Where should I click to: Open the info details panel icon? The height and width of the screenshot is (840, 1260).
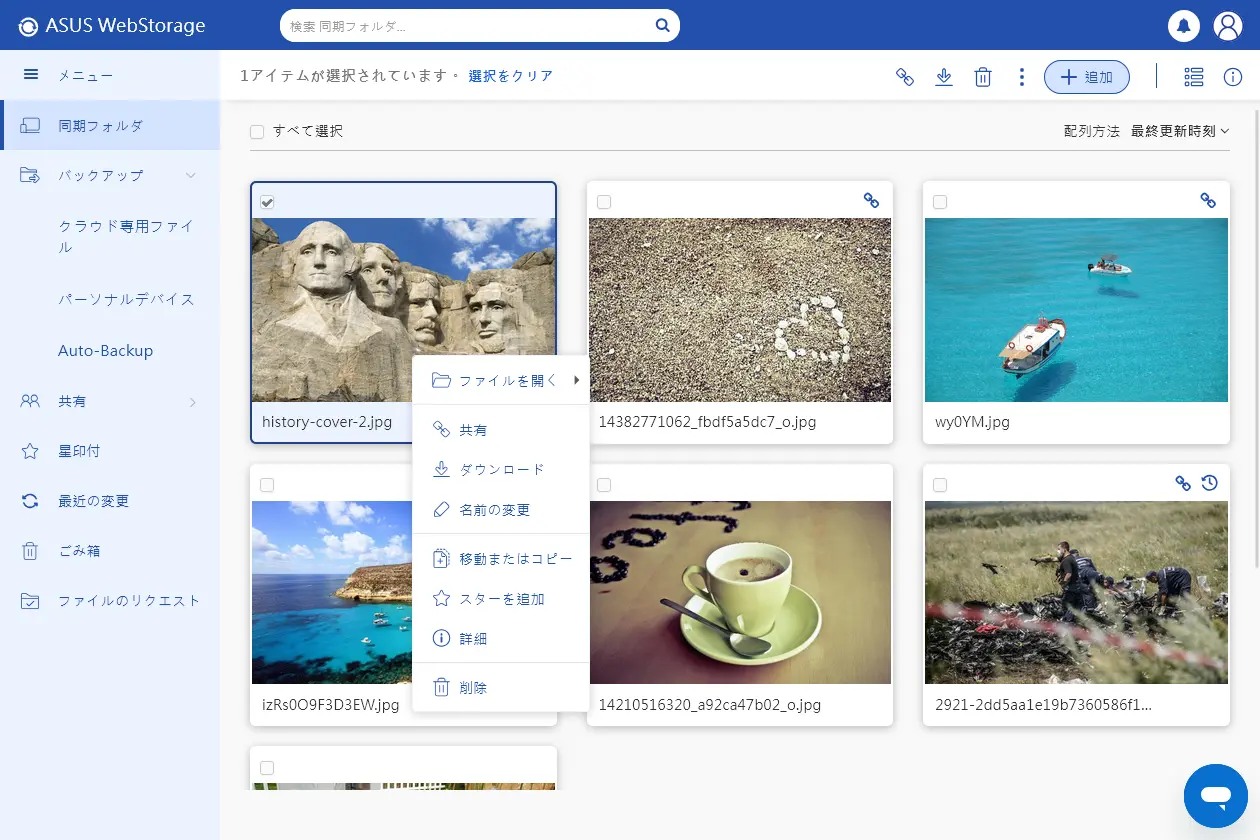(1233, 77)
